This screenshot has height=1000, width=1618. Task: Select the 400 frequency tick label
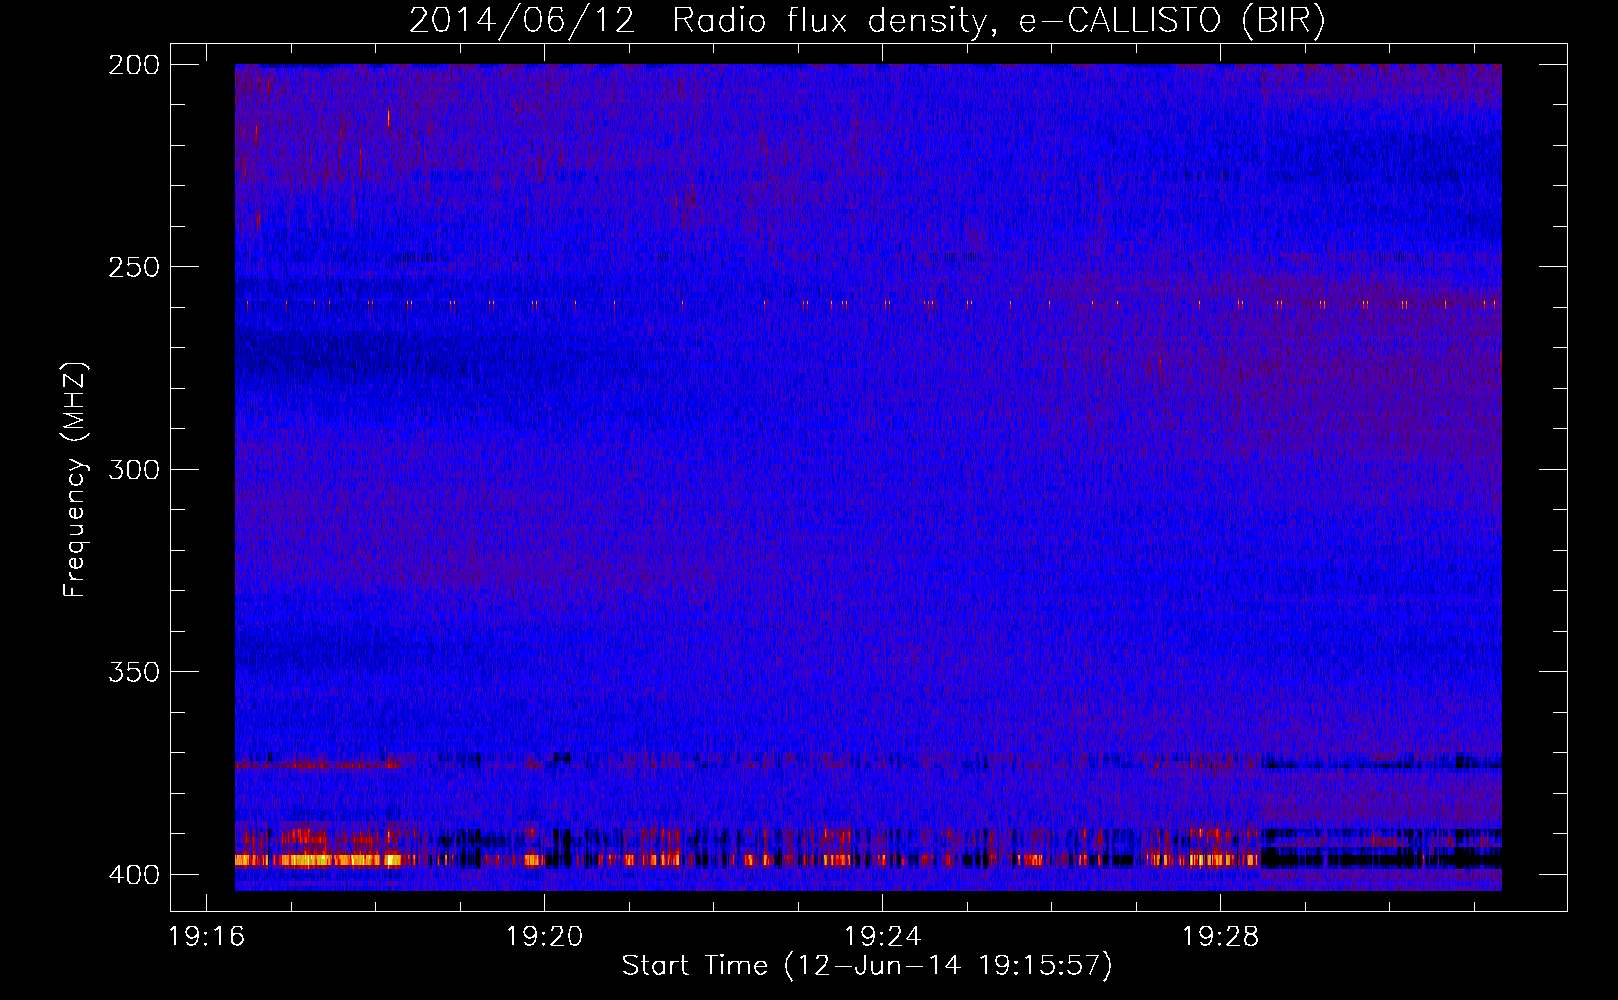tap(134, 875)
